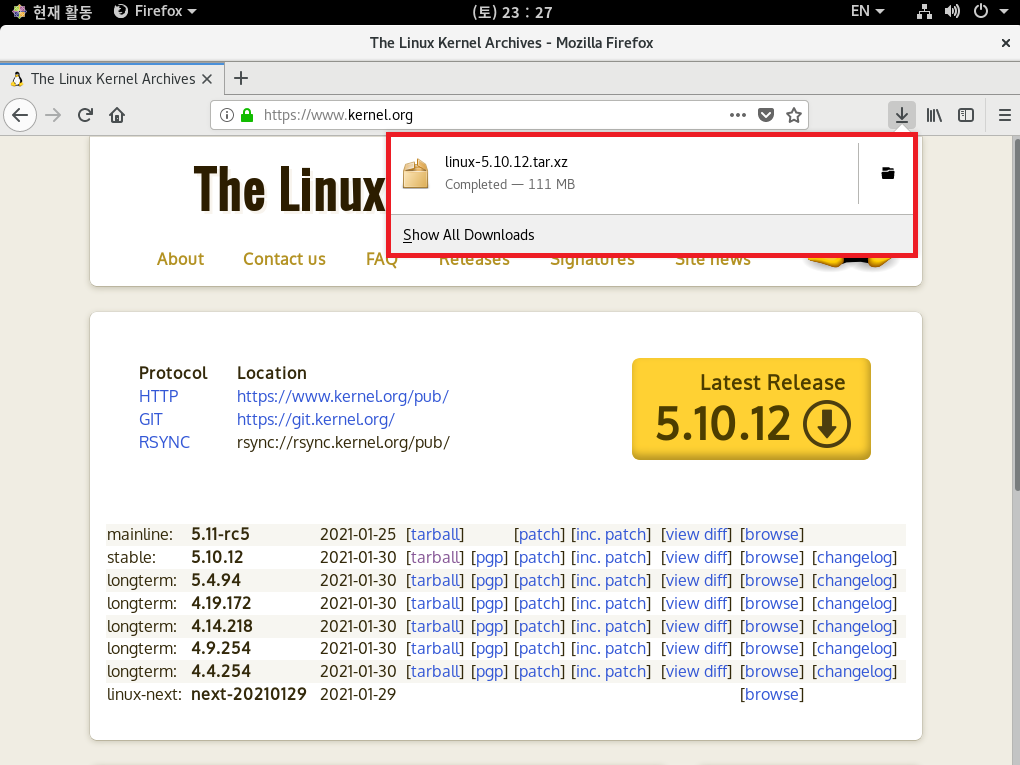Toggle the downloads panel arrow button
Screen dimensions: 1020x765
click(902, 116)
